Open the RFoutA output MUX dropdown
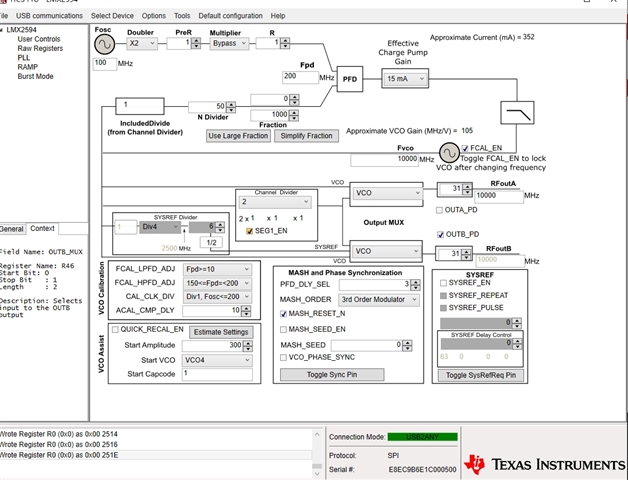This screenshot has height=480, width=628. point(386,193)
